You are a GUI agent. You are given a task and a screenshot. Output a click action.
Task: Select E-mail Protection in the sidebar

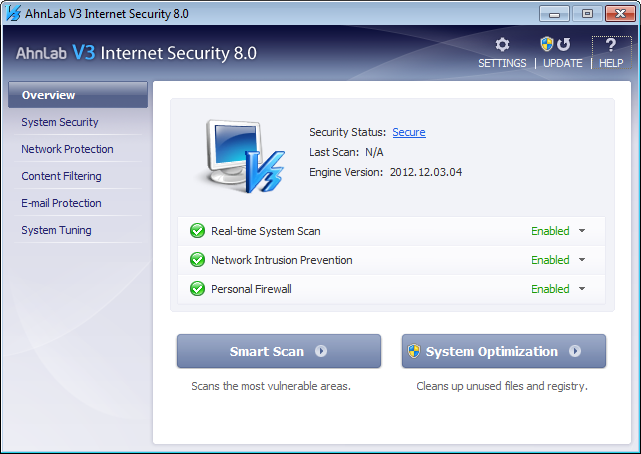click(61, 203)
